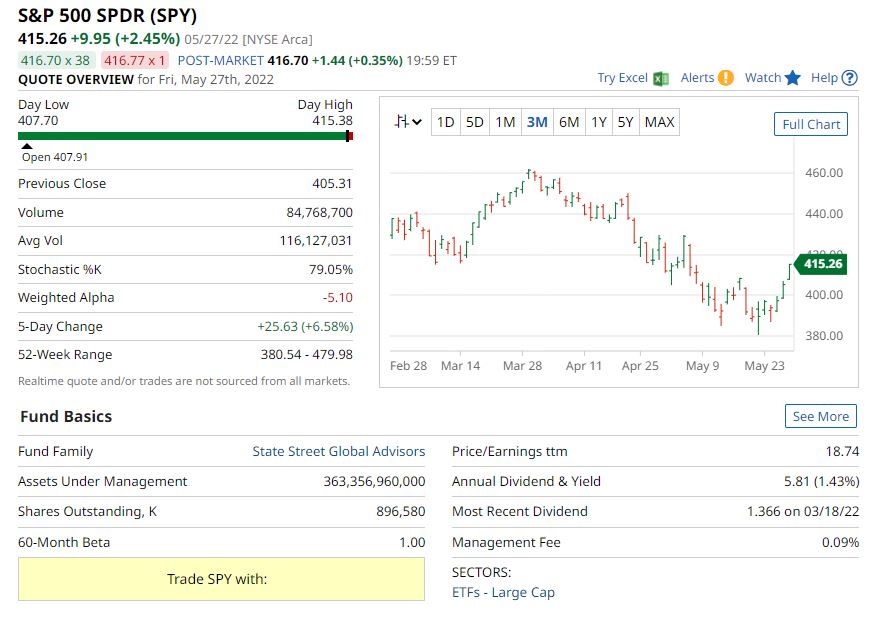This screenshot has width=877, height=621.
Task: Enable the 5Y timeframe
Action: [x=629, y=122]
